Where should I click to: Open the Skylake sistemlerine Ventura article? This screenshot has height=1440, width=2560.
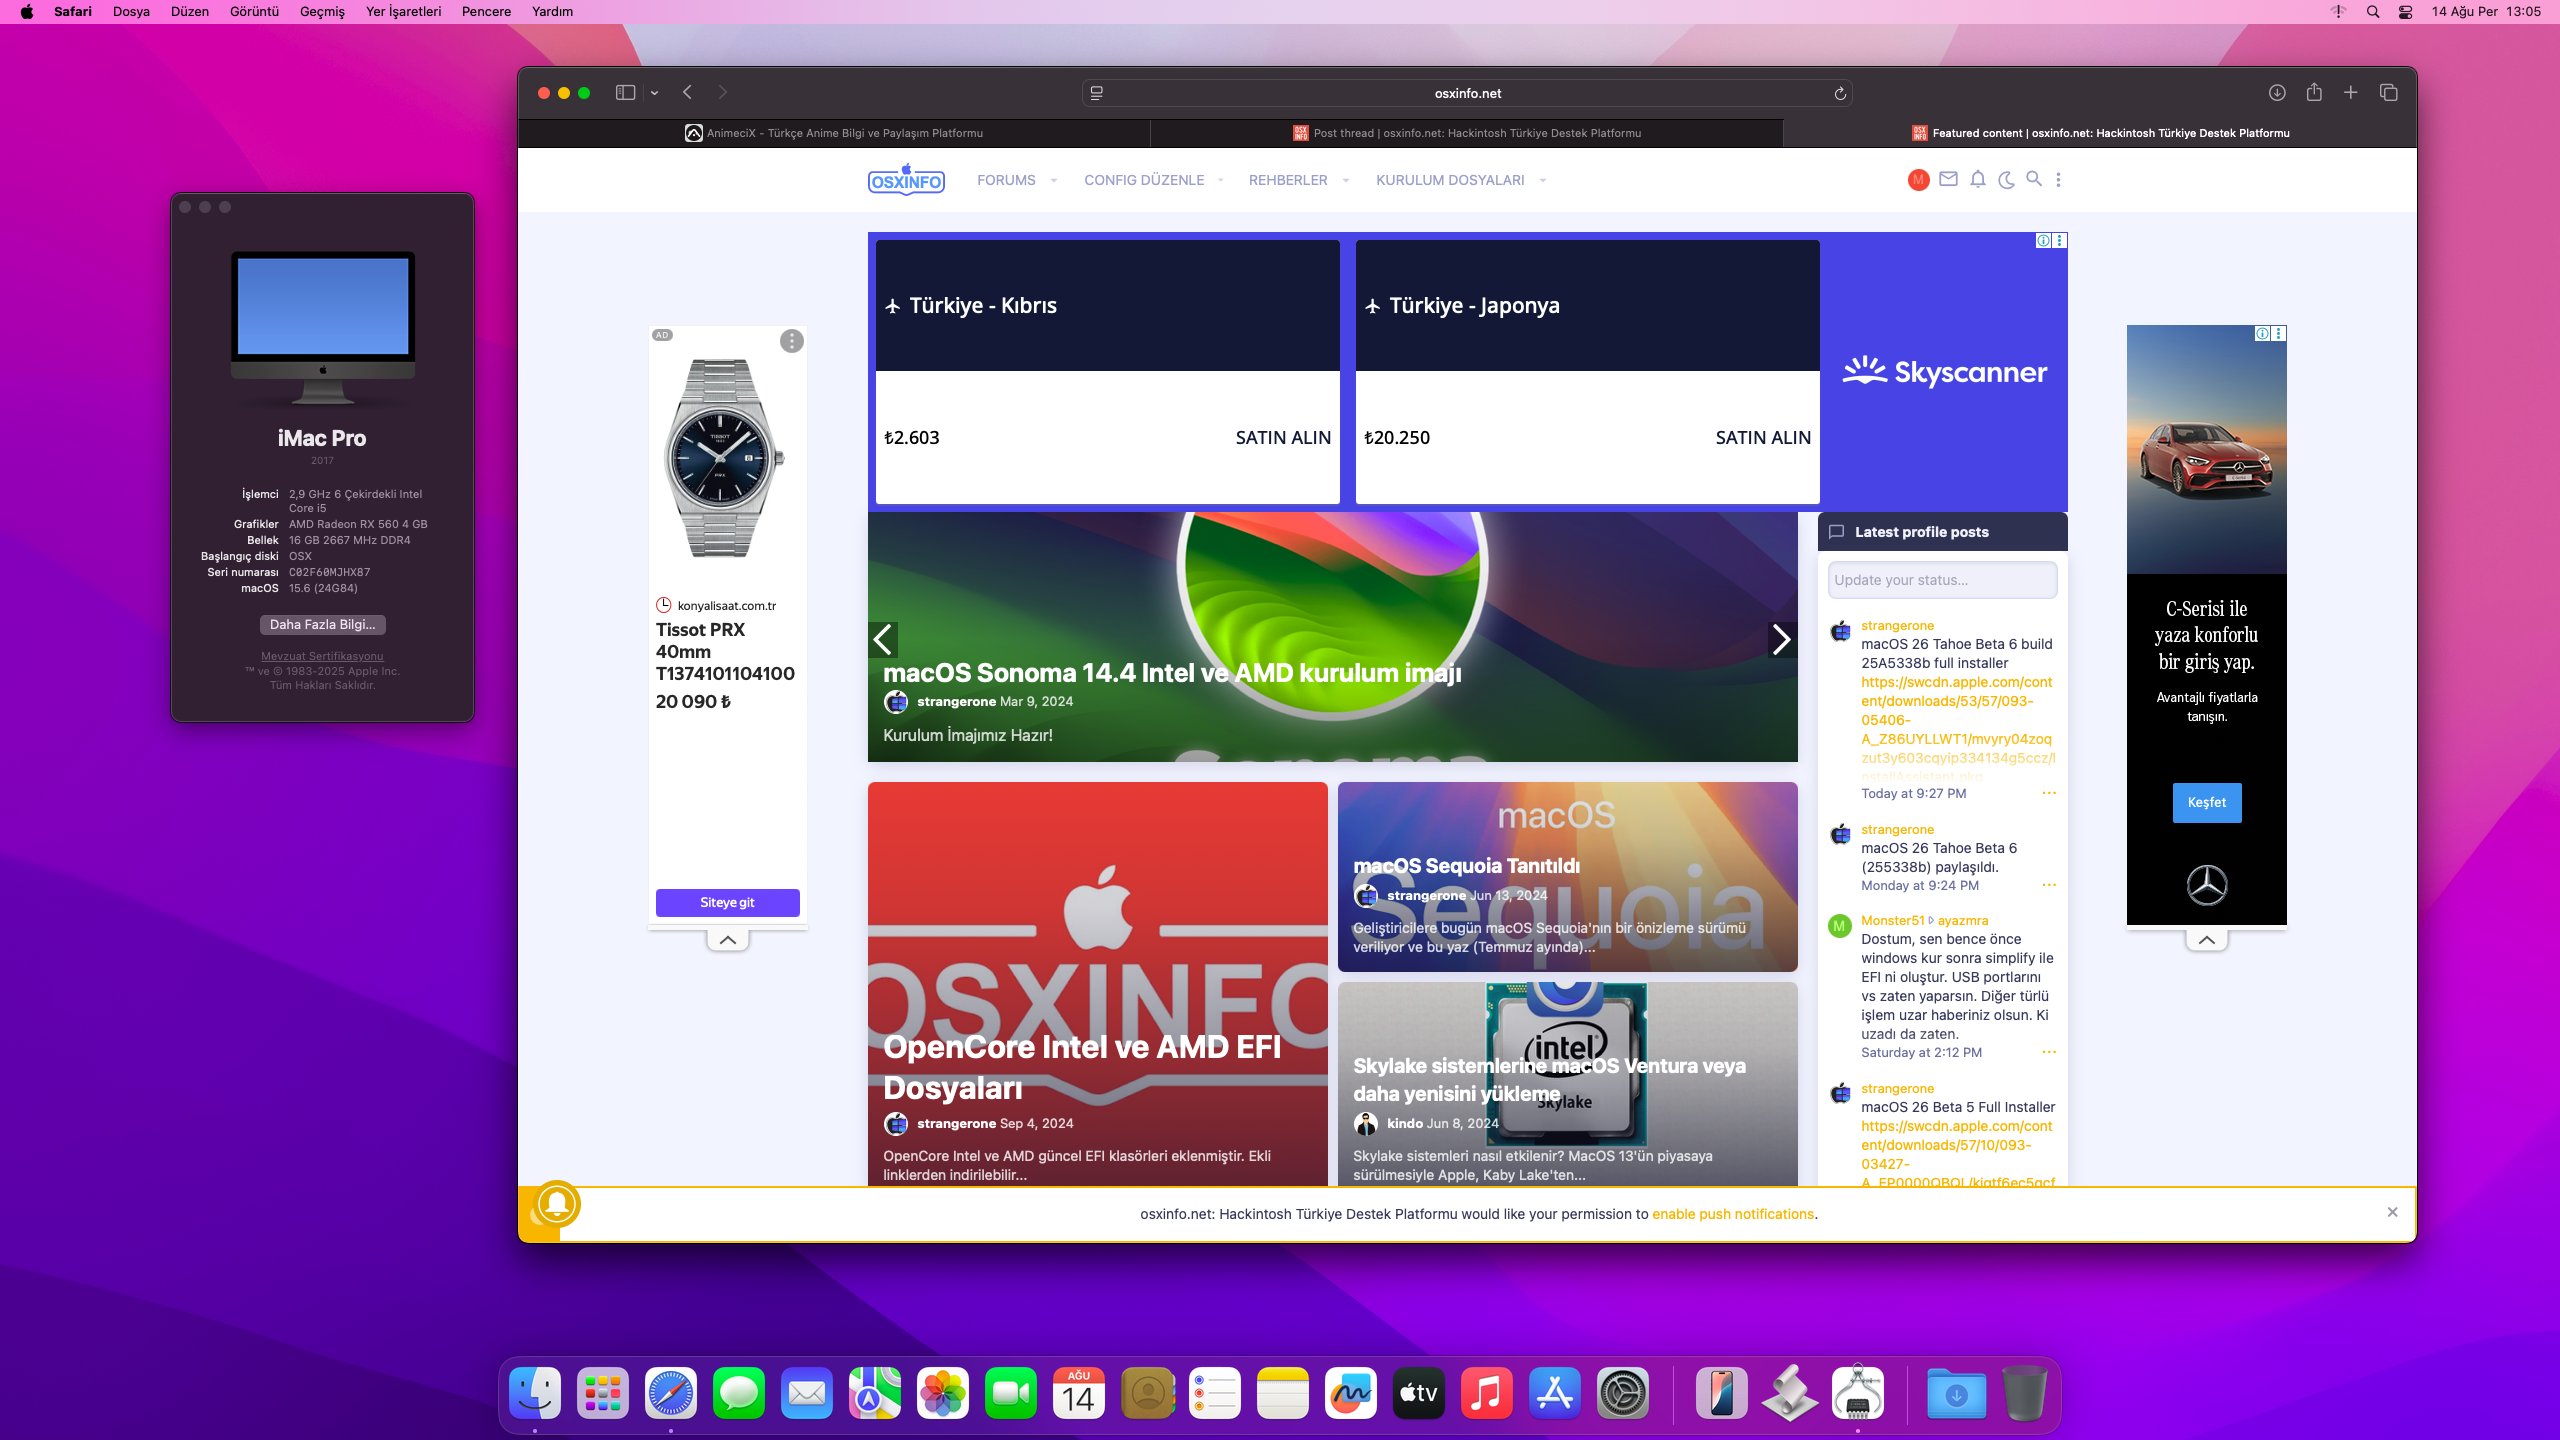[1567, 1084]
